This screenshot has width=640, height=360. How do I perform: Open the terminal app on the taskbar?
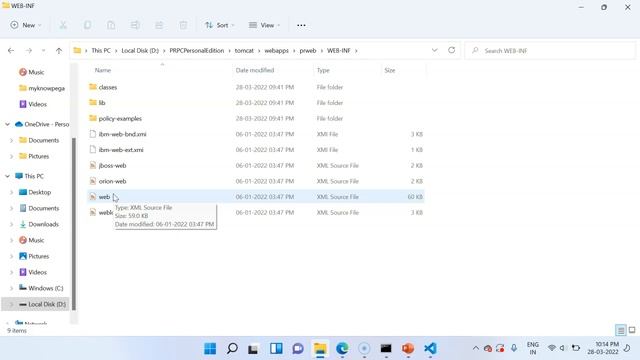386,349
